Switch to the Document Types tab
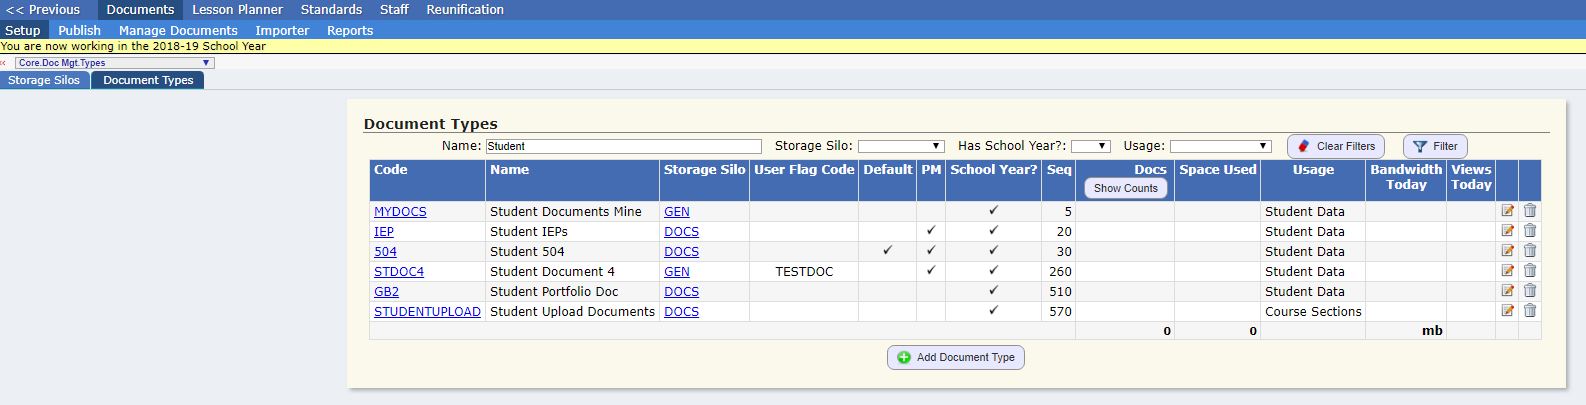This screenshot has width=1586, height=405. pos(148,80)
